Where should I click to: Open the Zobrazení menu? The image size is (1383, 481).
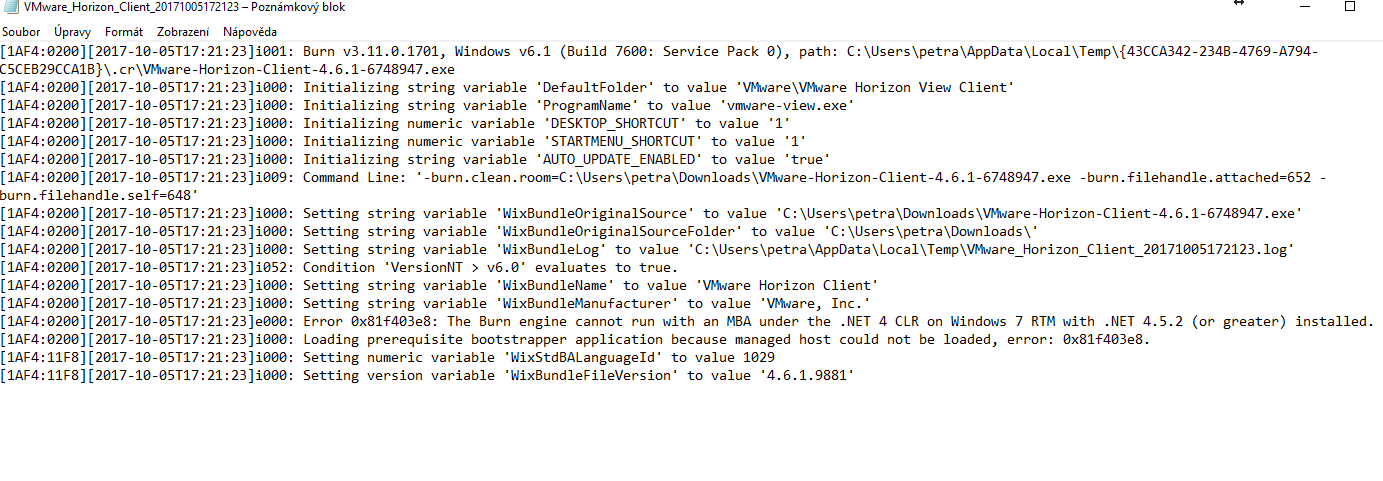click(x=183, y=32)
